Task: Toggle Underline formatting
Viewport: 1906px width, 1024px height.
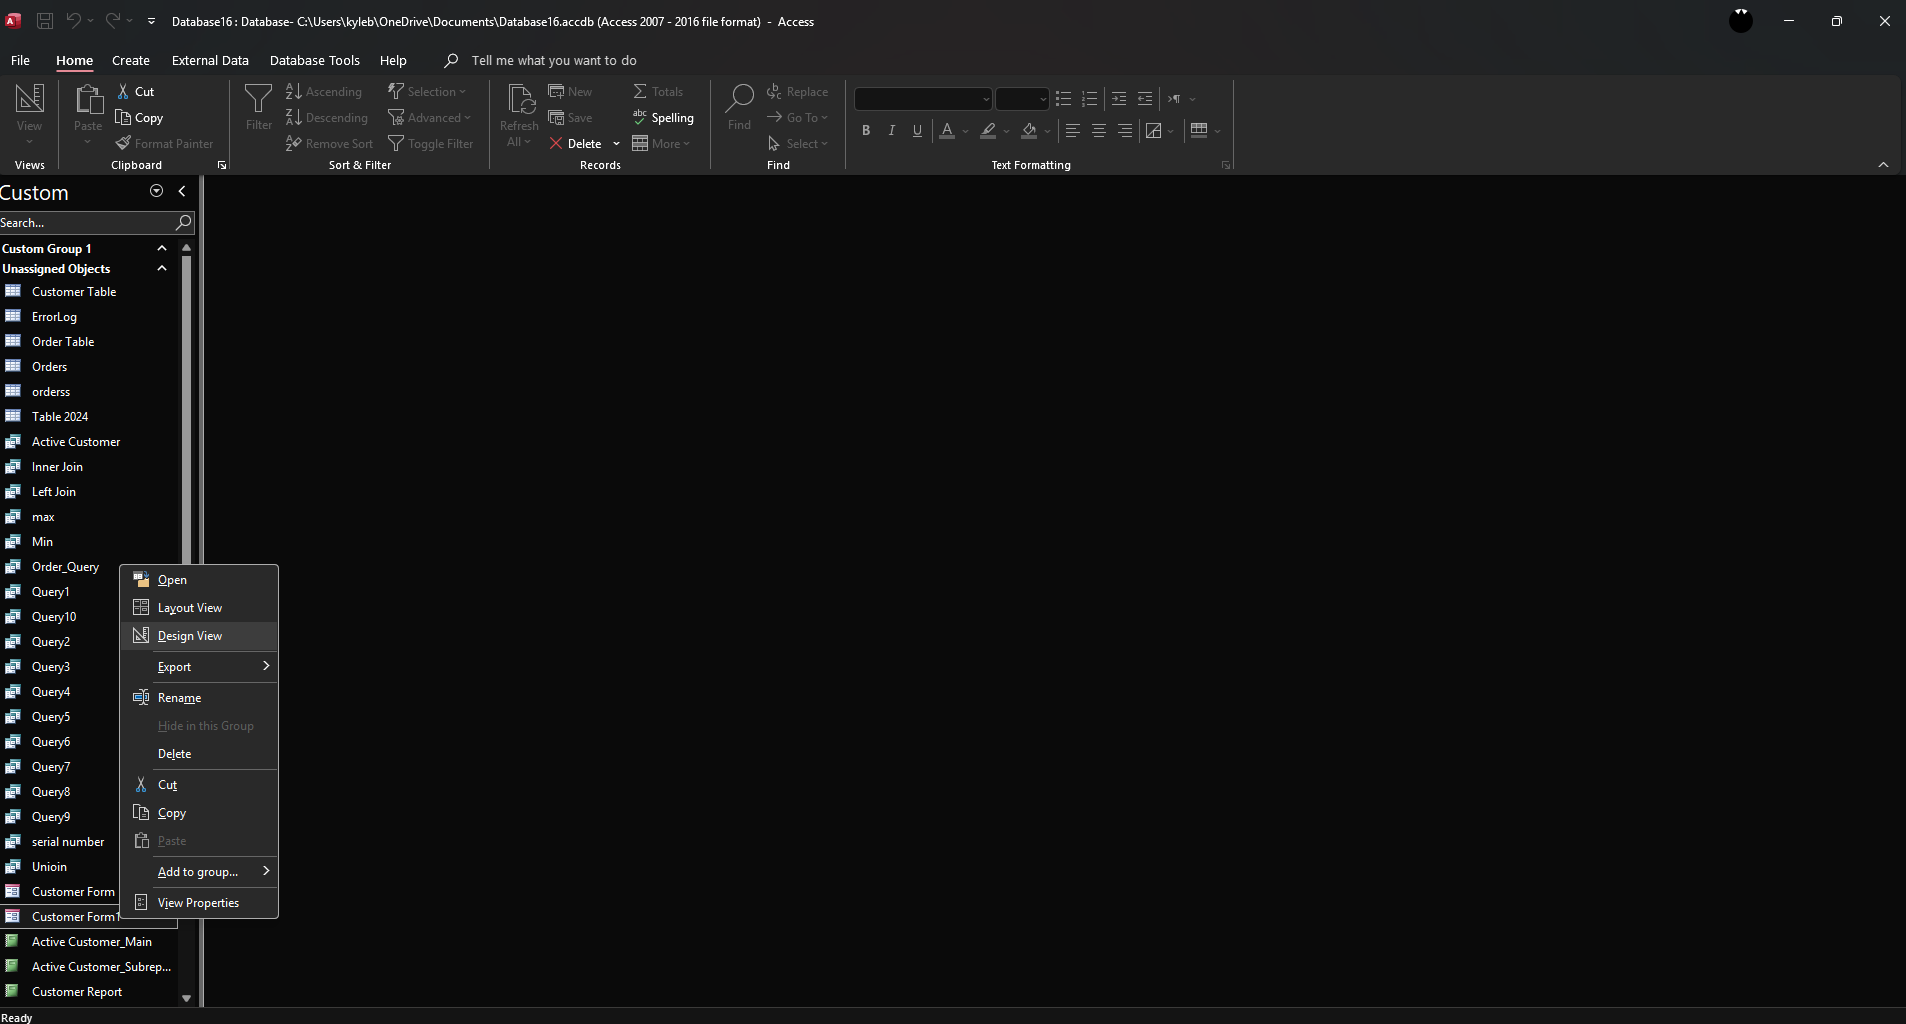Action: (917, 130)
